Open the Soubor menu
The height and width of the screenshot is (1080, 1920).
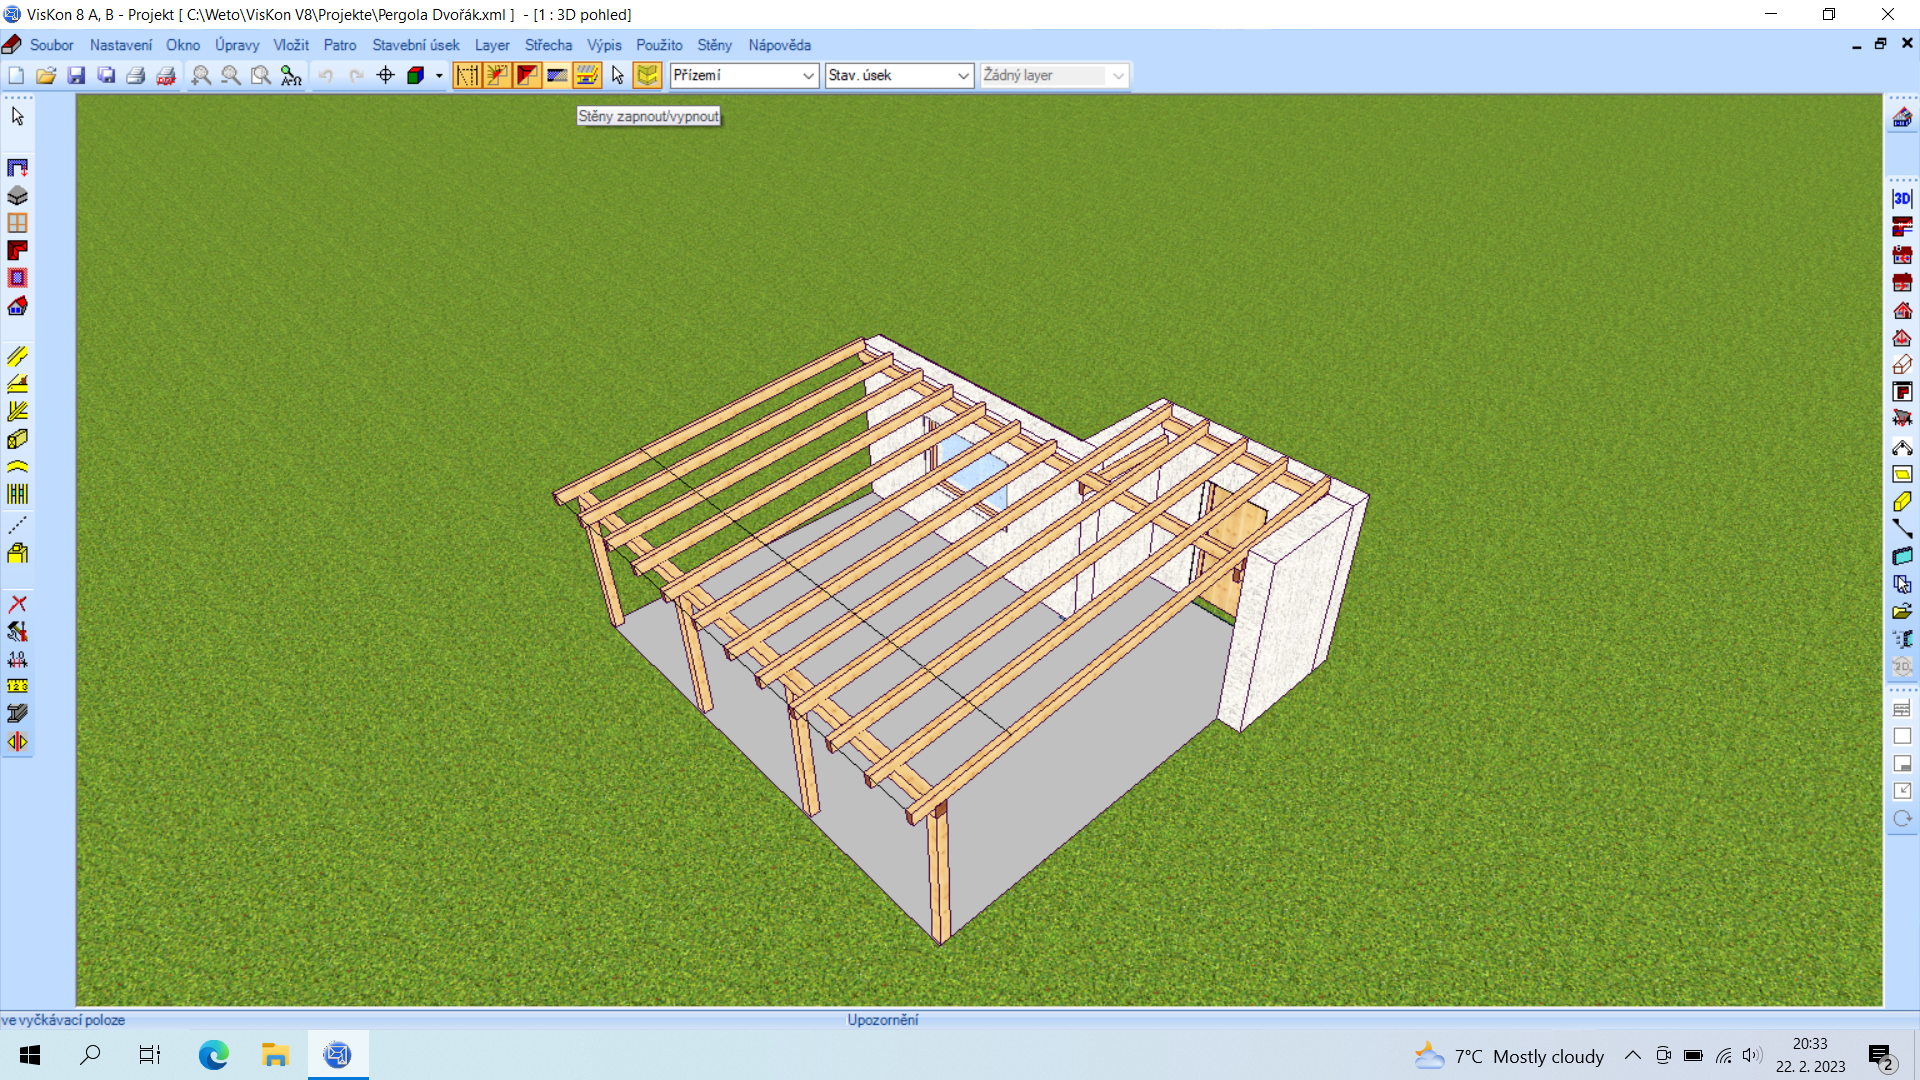pos(52,45)
